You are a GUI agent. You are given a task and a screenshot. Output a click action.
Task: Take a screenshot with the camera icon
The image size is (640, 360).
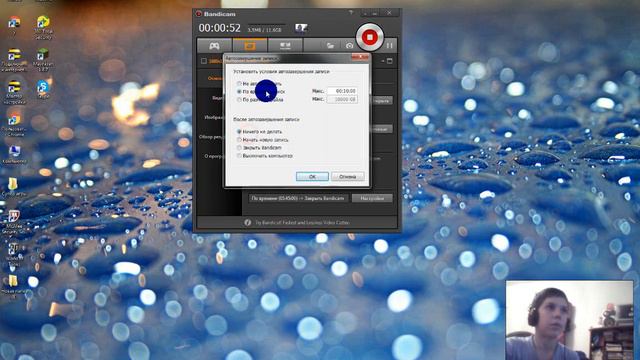(349, 46)
